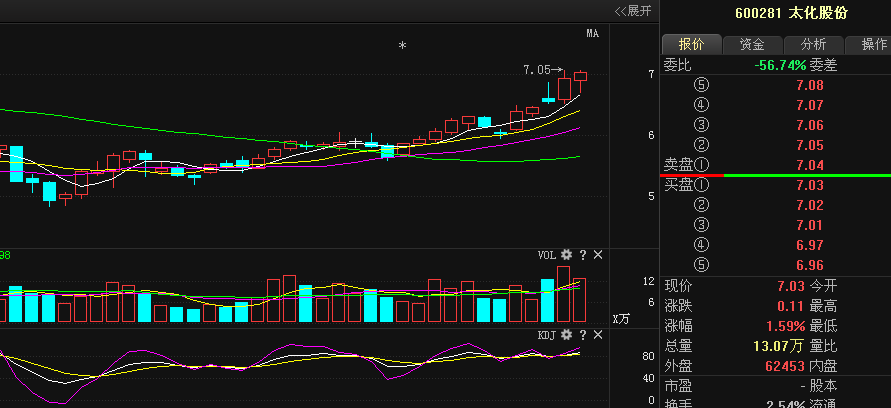Click the 7.05 high price annotation

(x=537, y=70)
